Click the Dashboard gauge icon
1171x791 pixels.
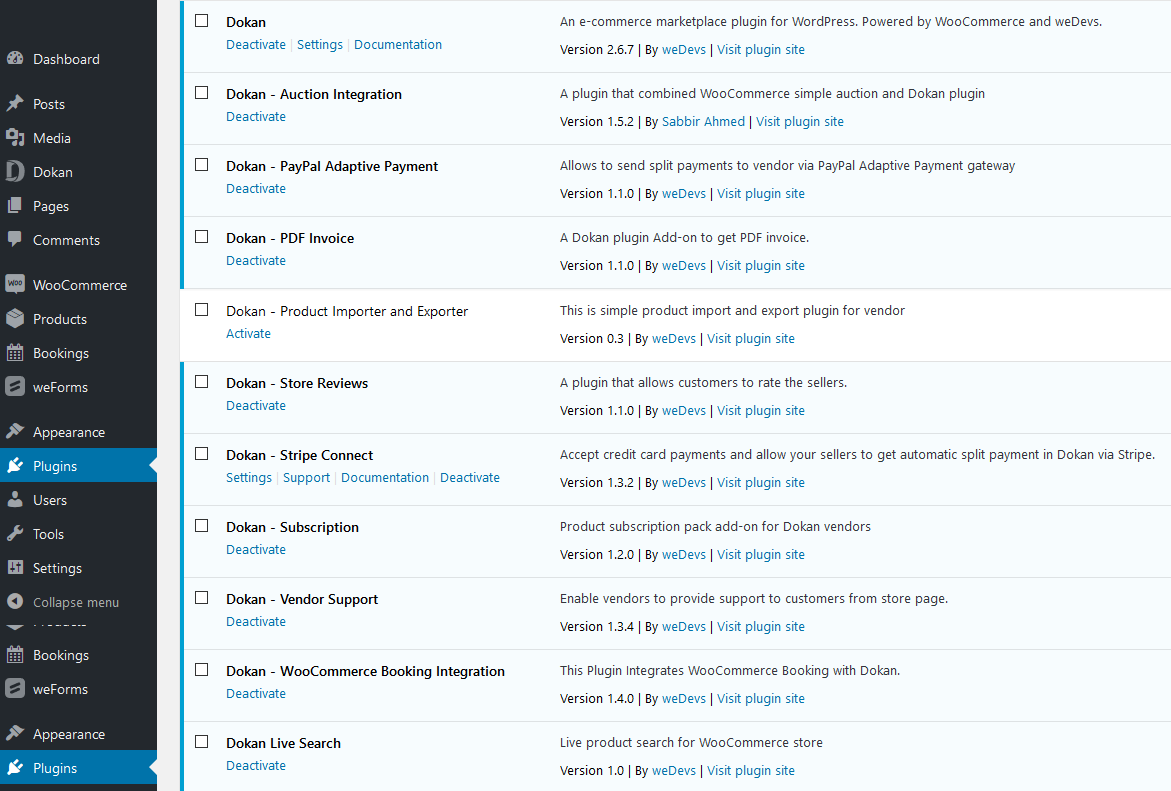[15, 58]
